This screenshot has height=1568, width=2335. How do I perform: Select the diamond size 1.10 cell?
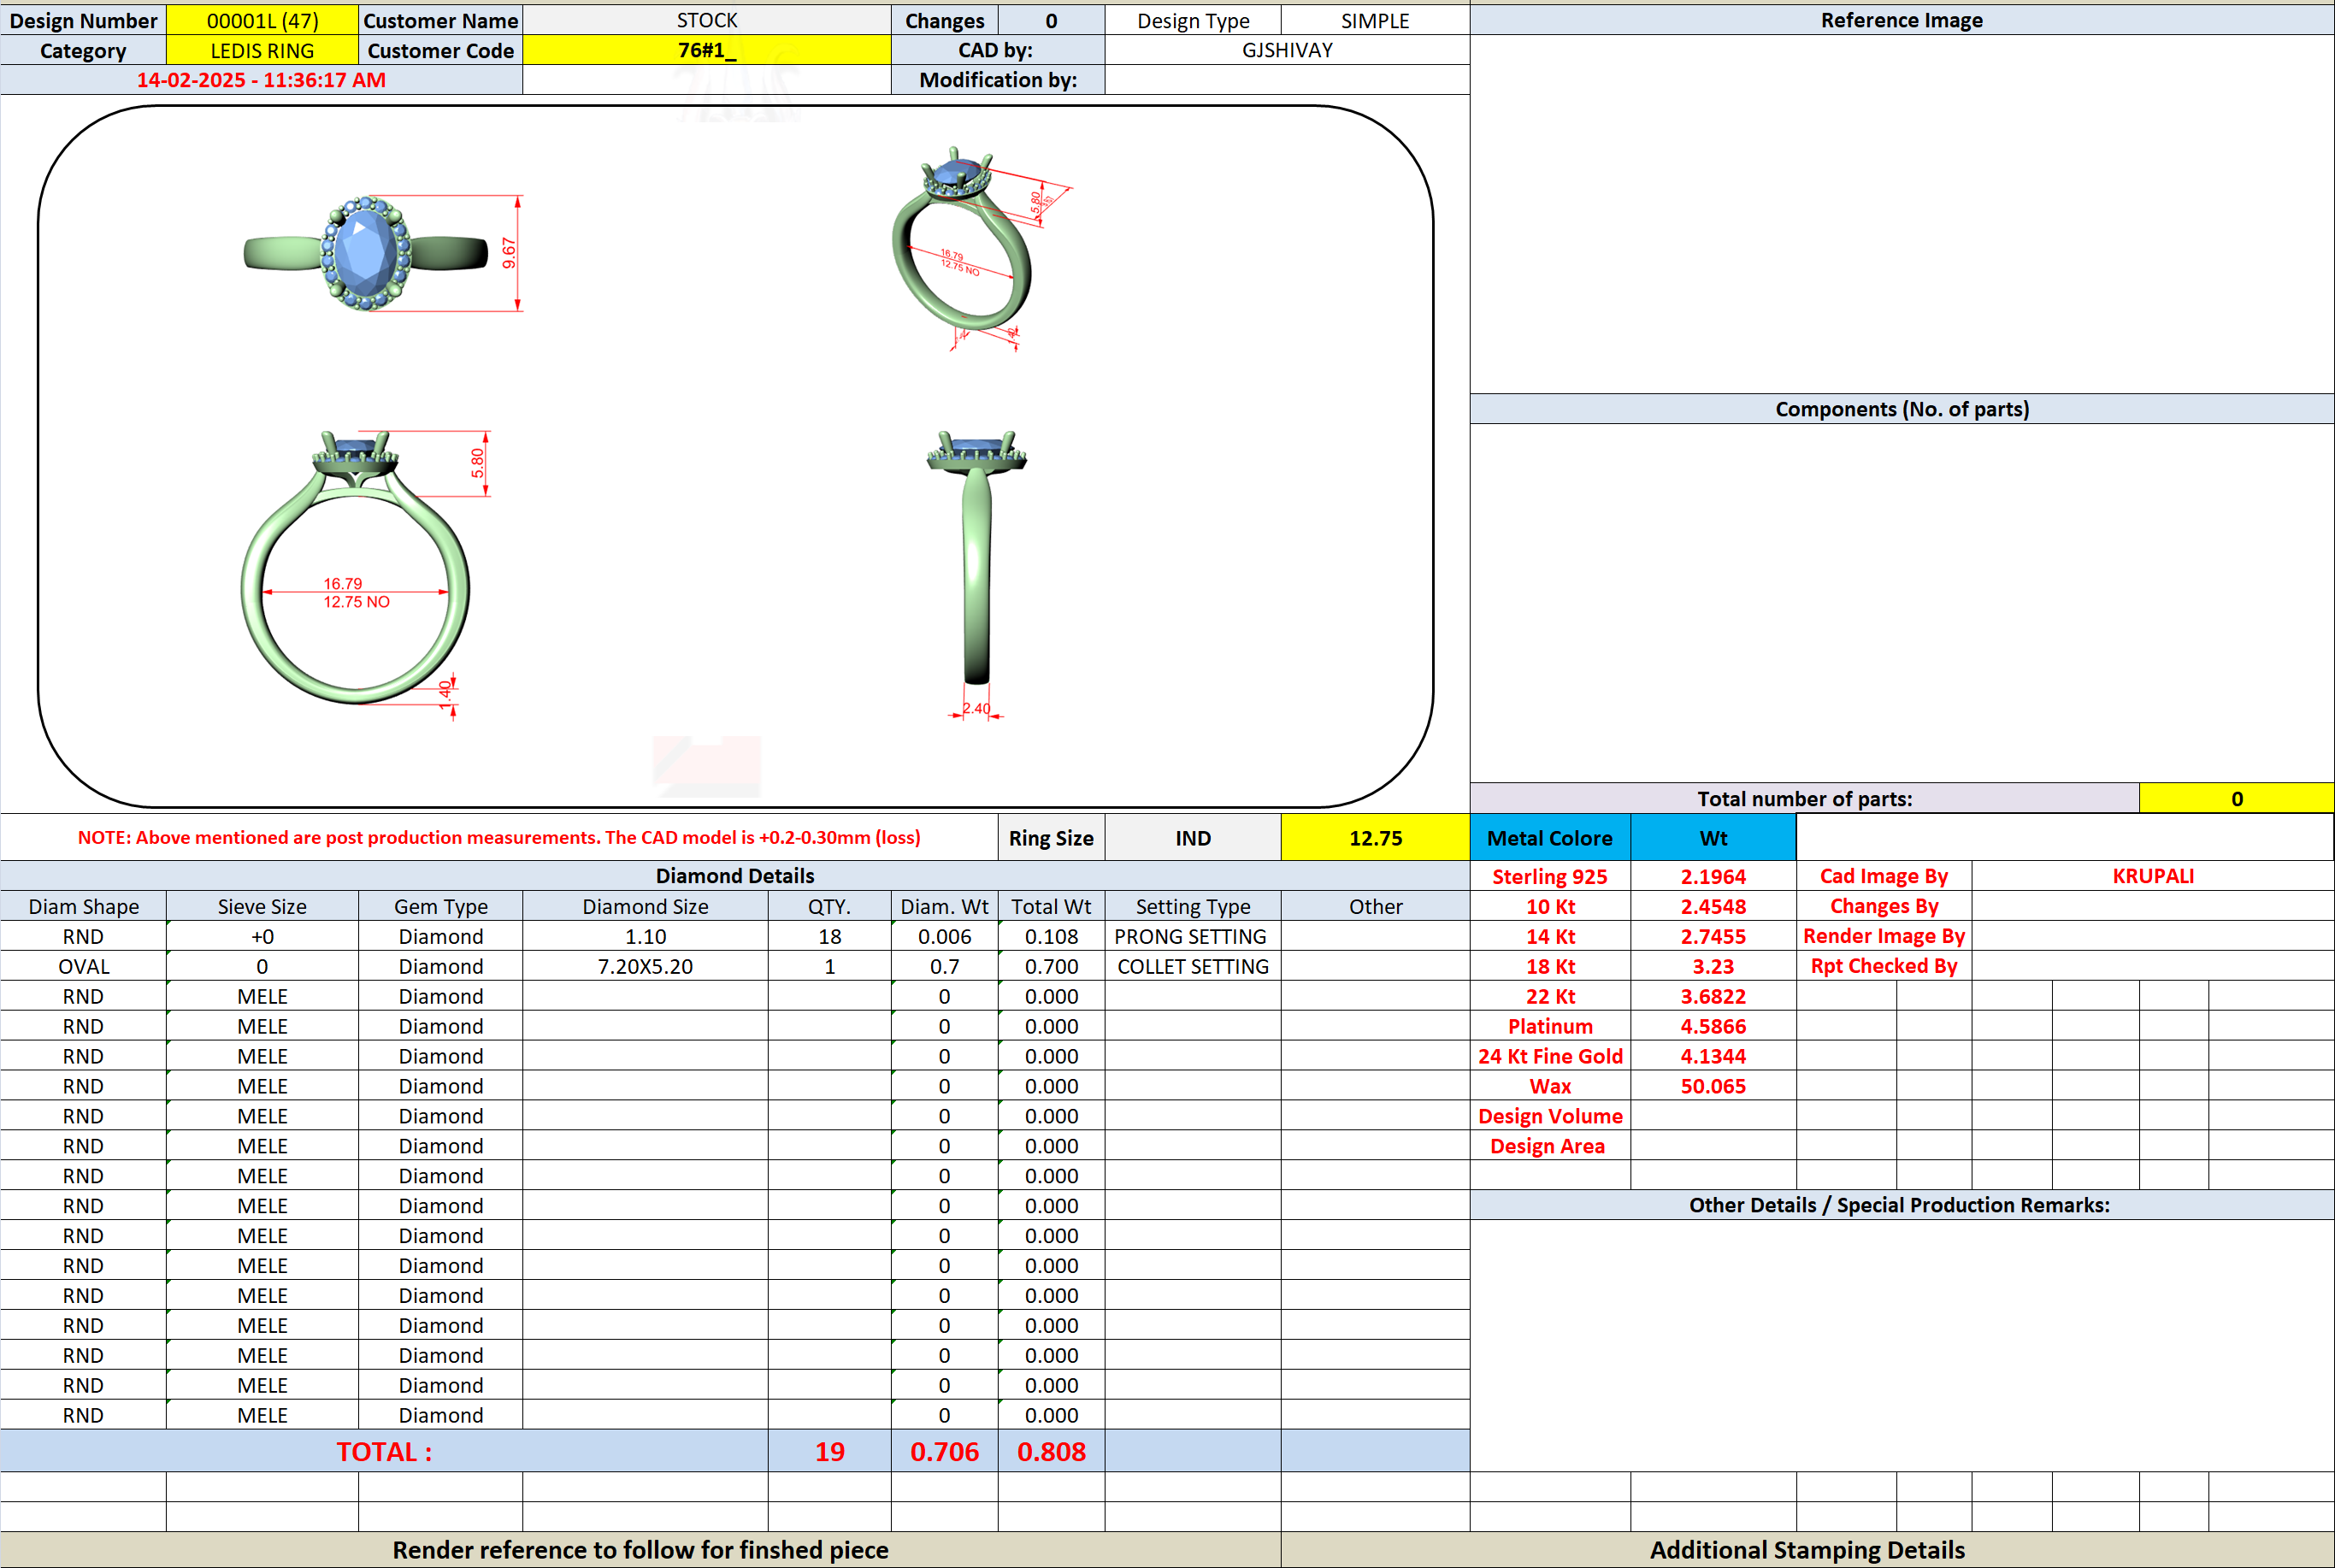point(645,936)
